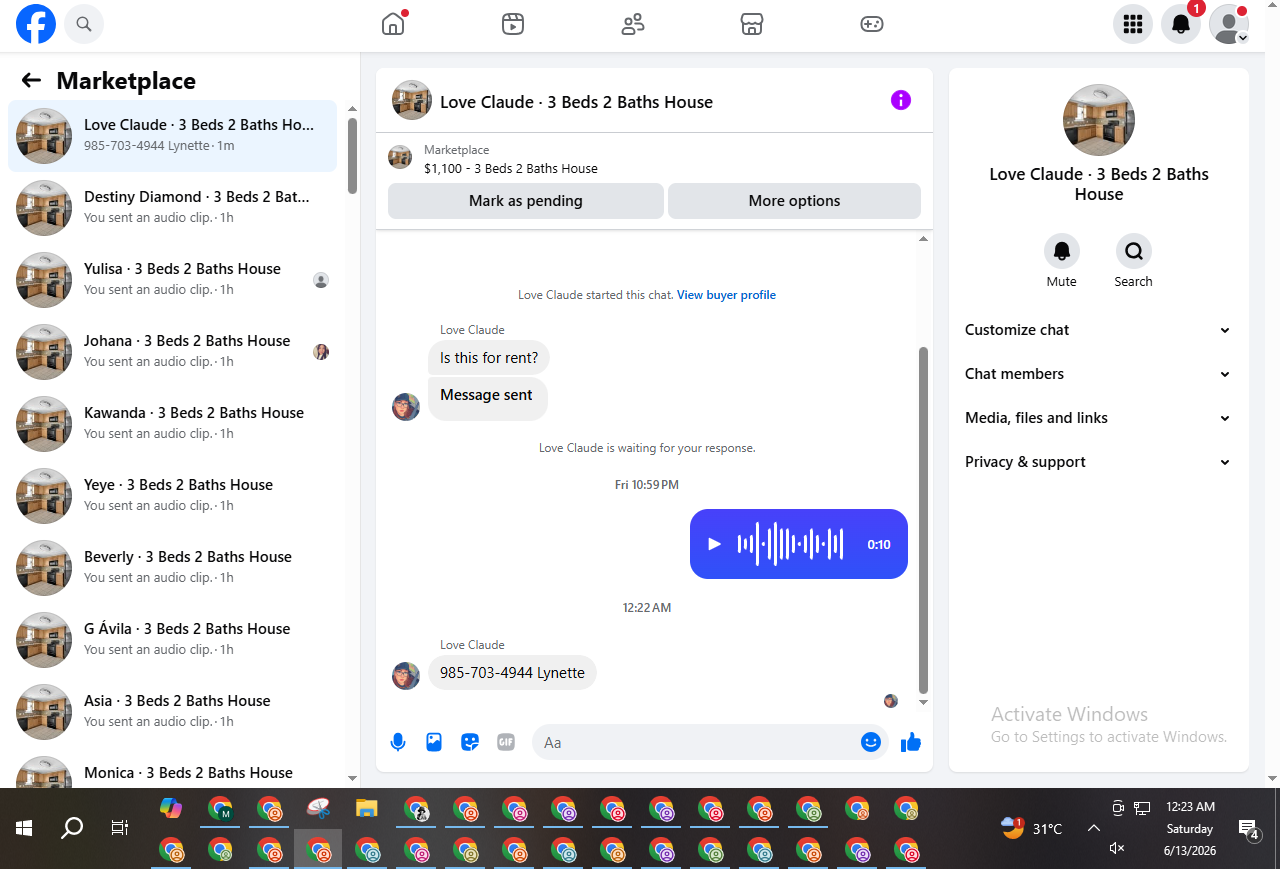Click the audio clip waveform
1280x869 pixels.
[x=790, y=544]
